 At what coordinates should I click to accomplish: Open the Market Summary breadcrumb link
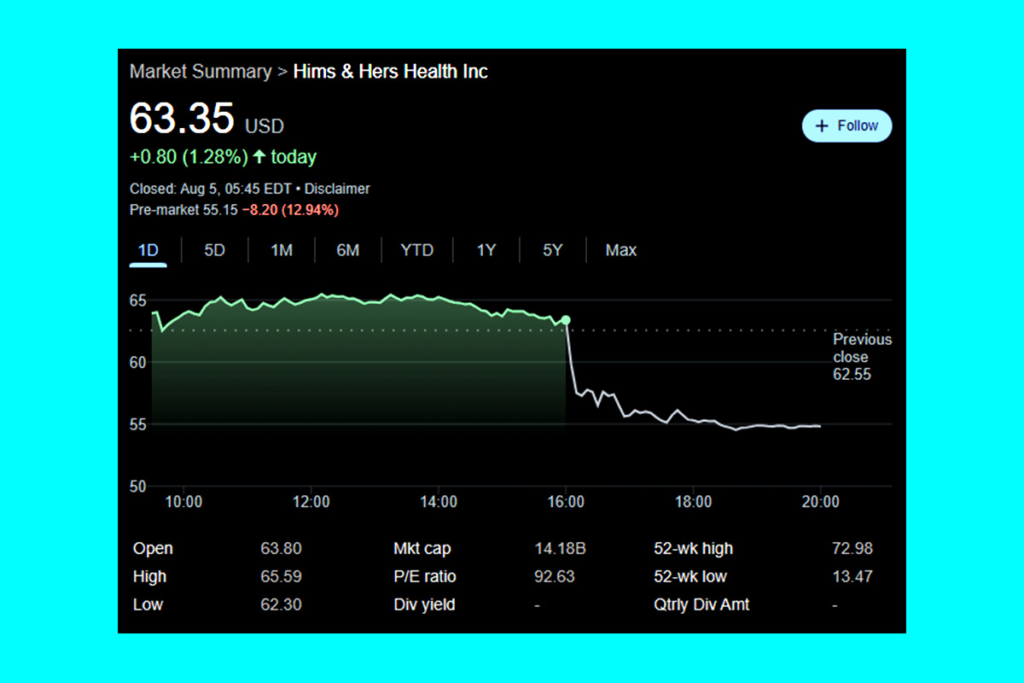[200, 72]
